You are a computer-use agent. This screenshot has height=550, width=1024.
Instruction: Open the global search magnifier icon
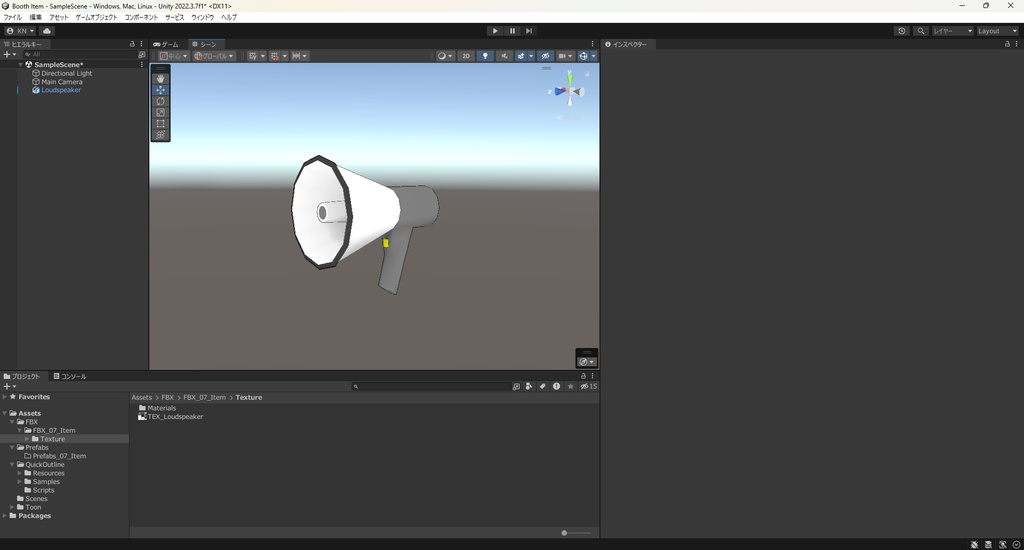pos(921,31)
